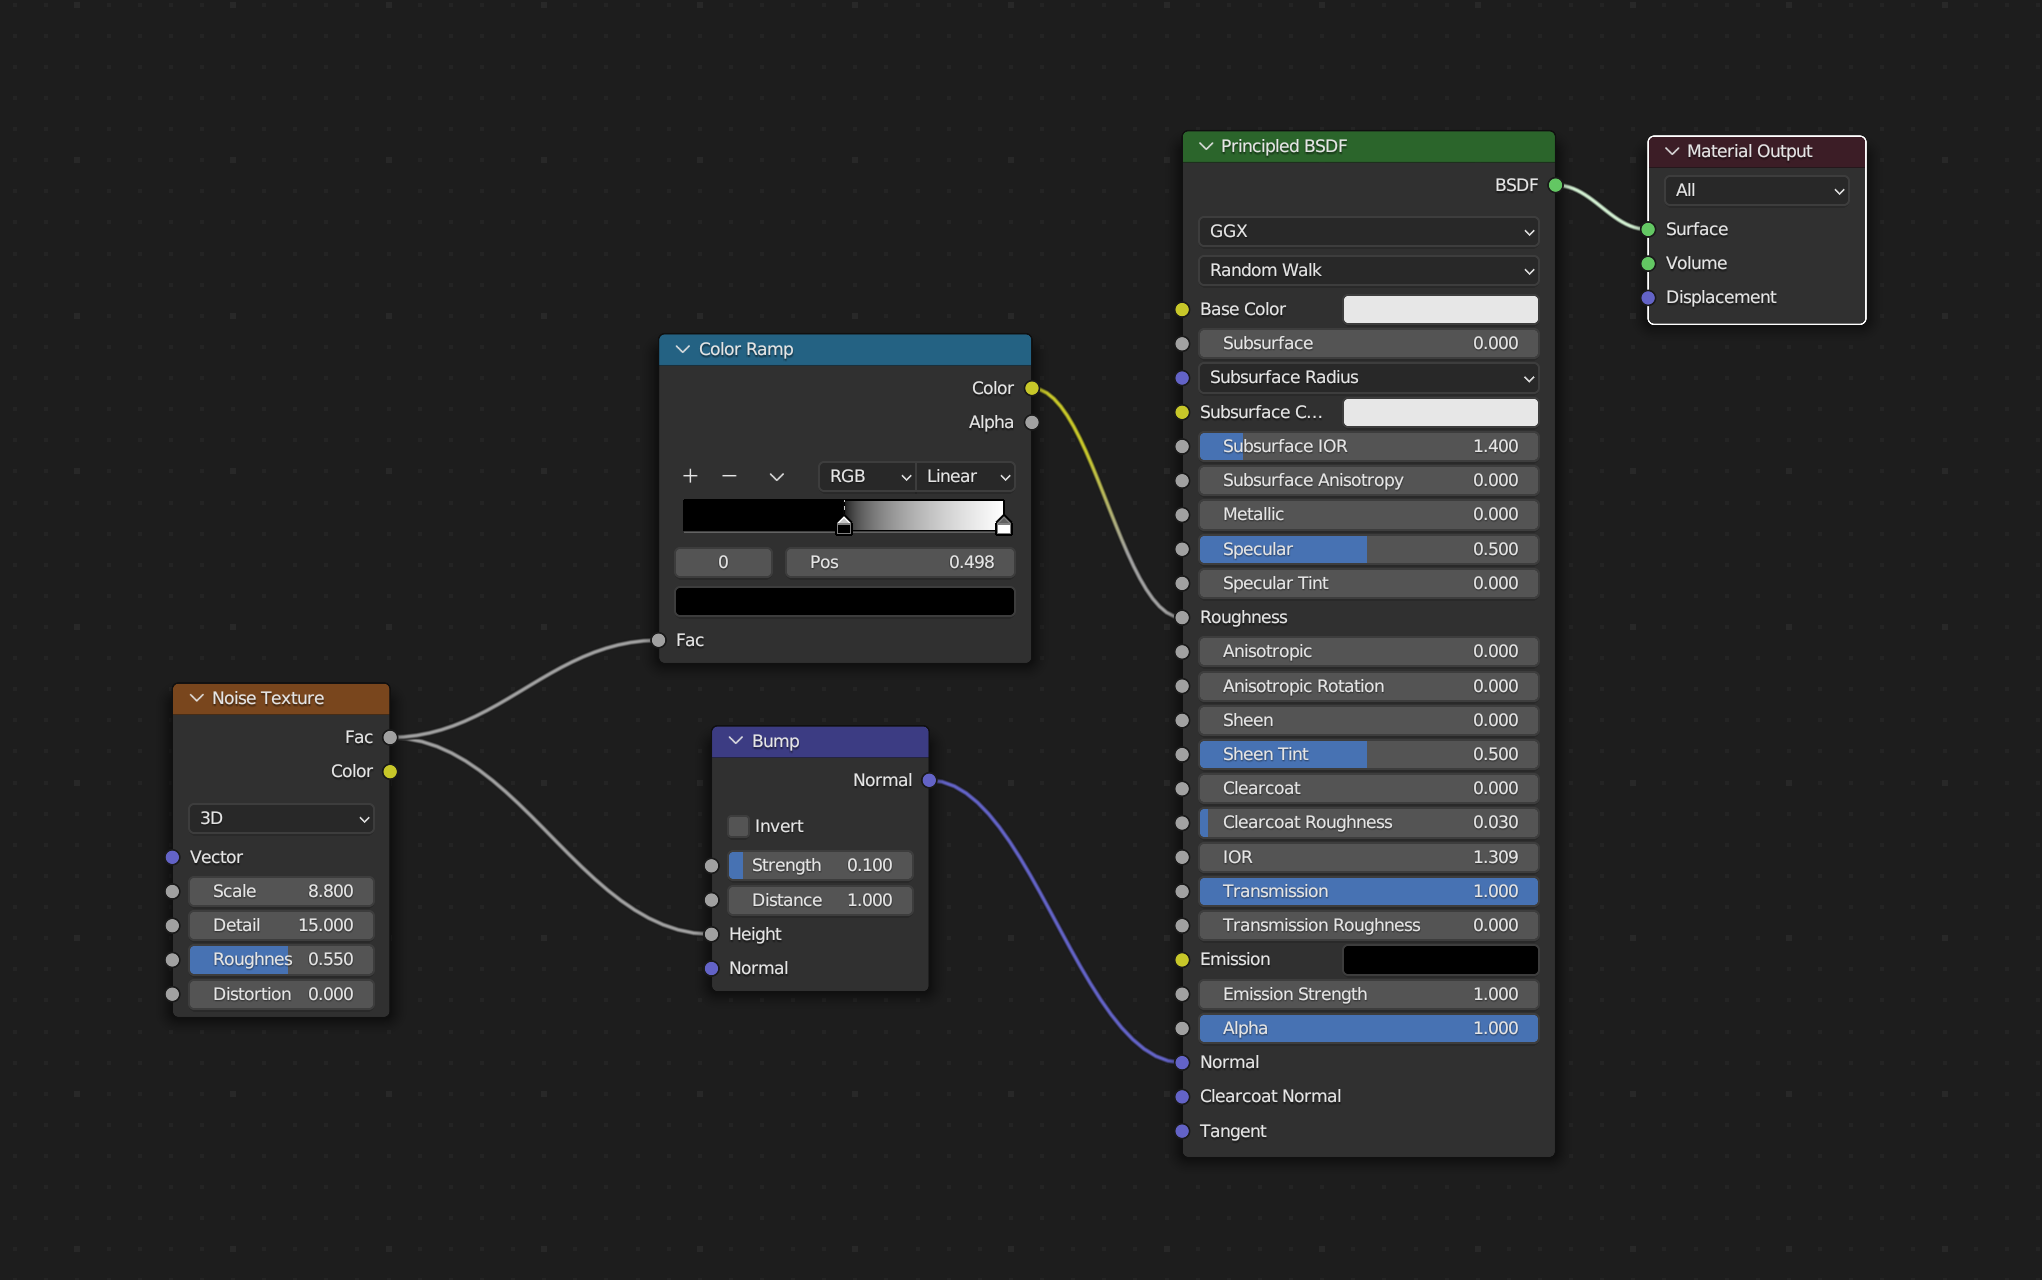Screen dimensions: 2042x1280
Task: Click the Material Output Surface socket
Action: pyautogui.click(x=1648, y=230)
